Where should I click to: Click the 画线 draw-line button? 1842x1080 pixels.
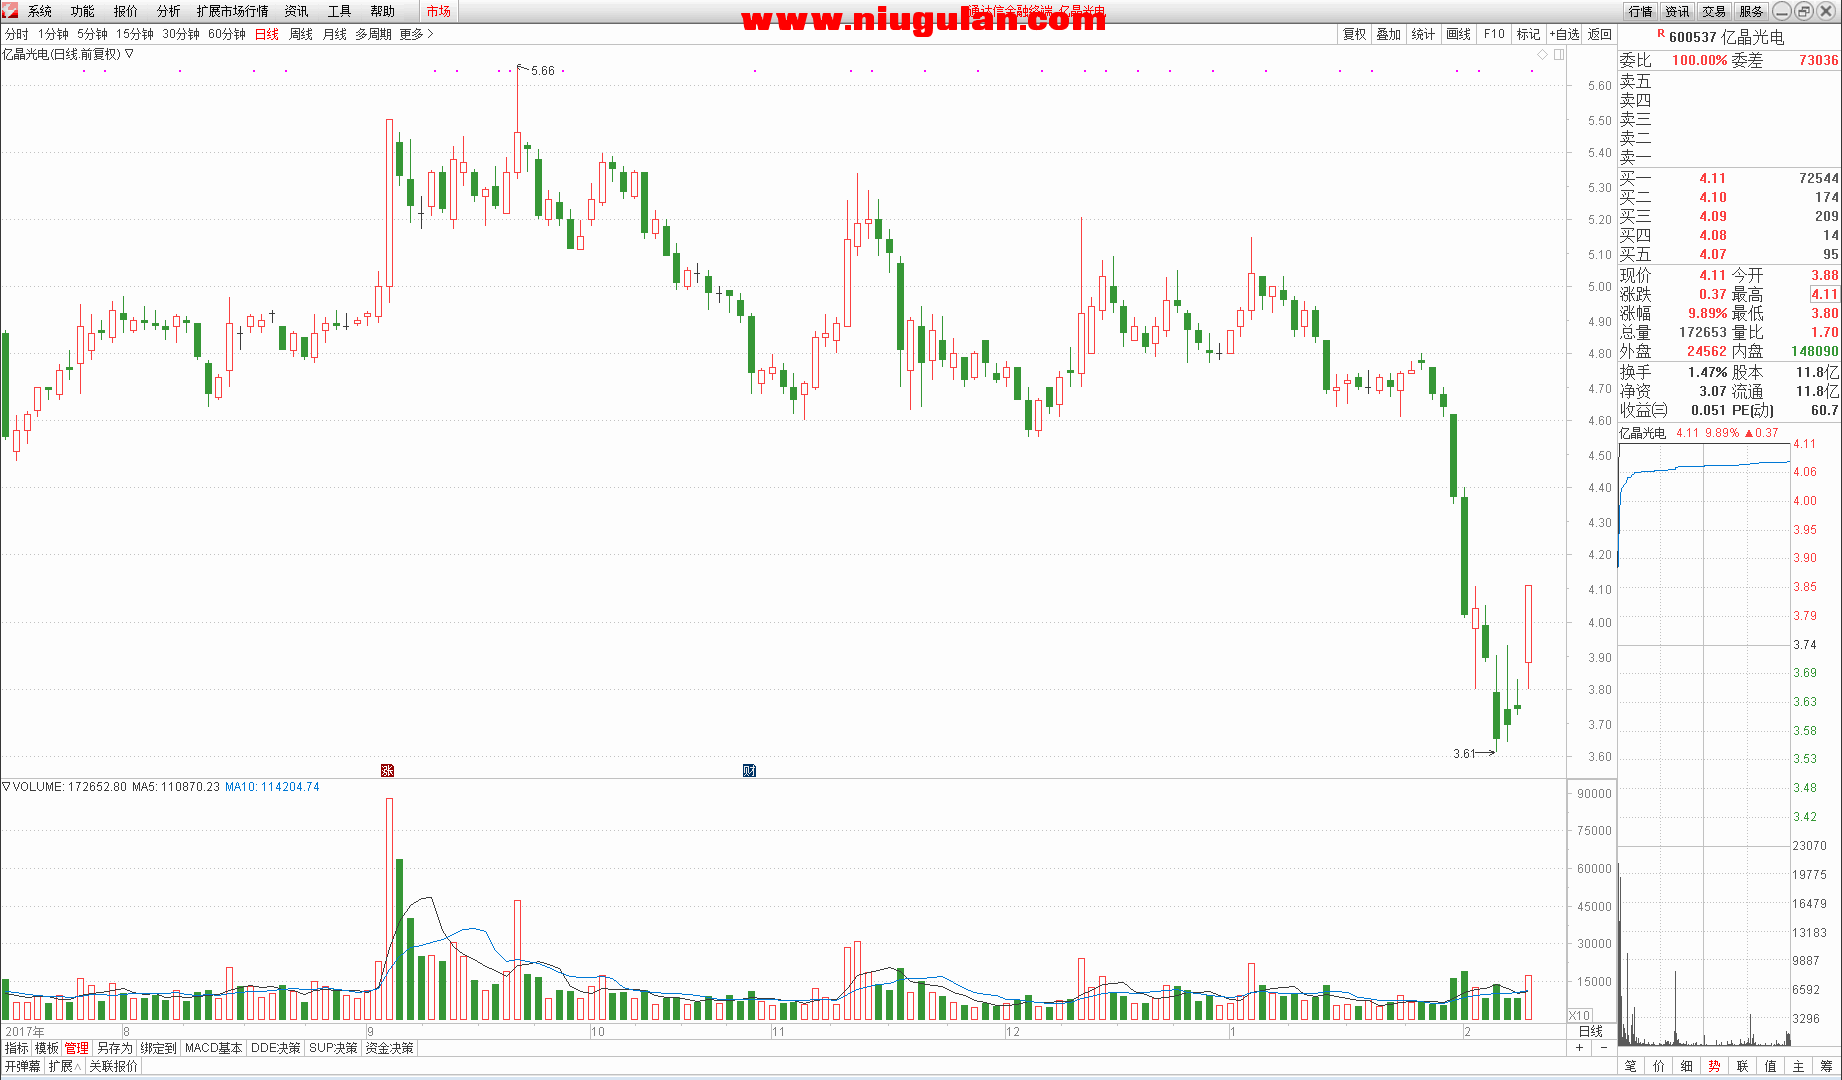[x=1459, y=34]
